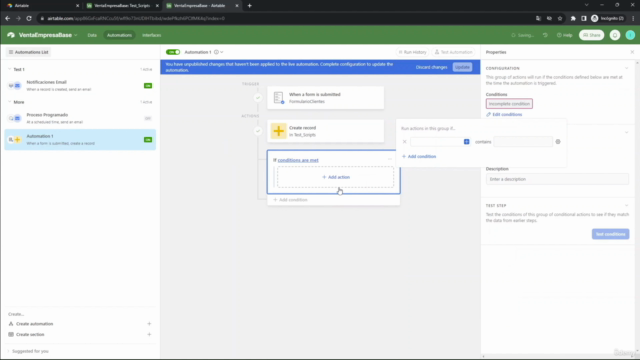Click plus next to Create automation
This screenshot has width=640, height=360.
point(149,324)
